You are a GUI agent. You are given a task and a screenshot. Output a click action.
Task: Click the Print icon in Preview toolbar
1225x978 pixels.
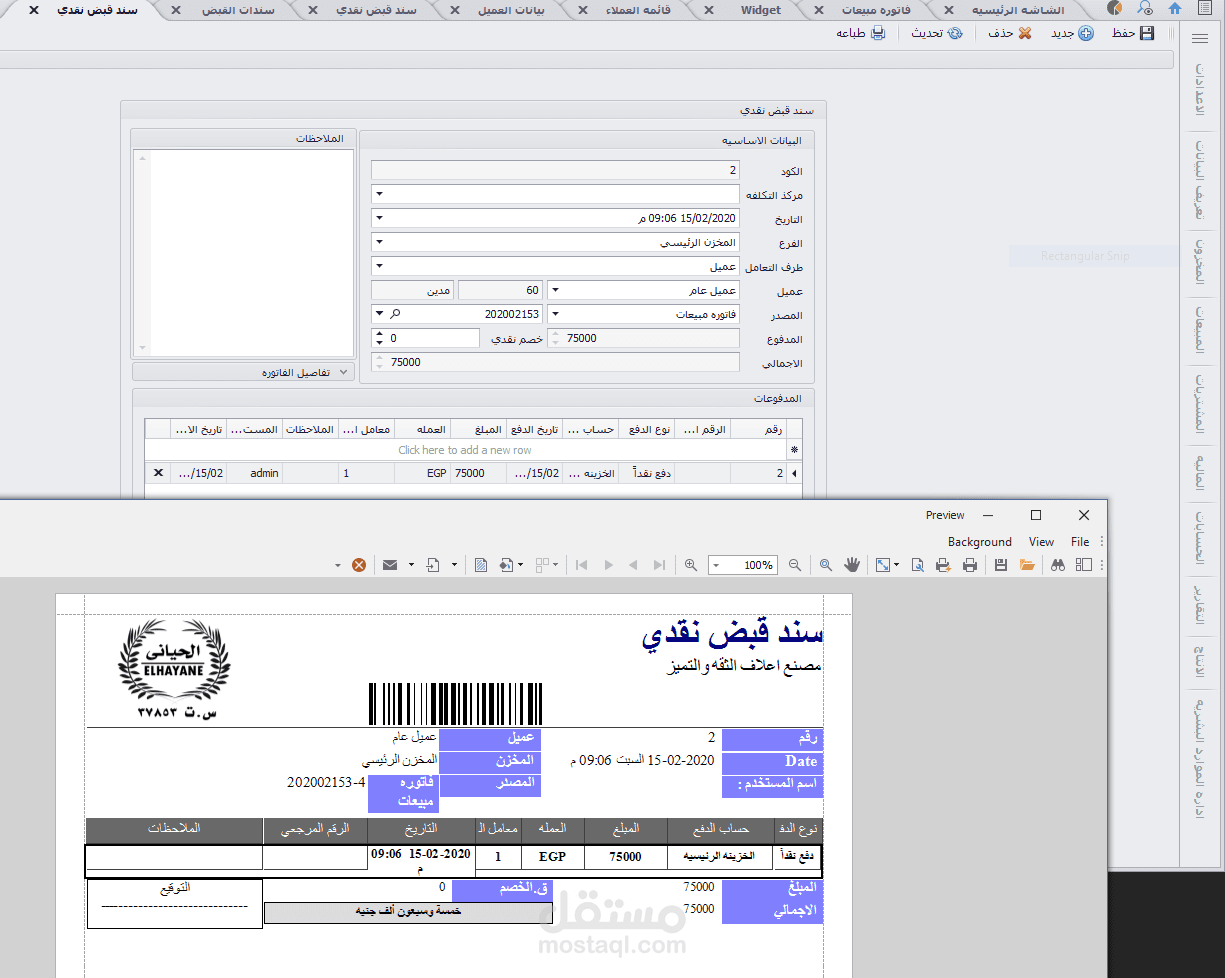pyautogui.click(x=969, y=565)
